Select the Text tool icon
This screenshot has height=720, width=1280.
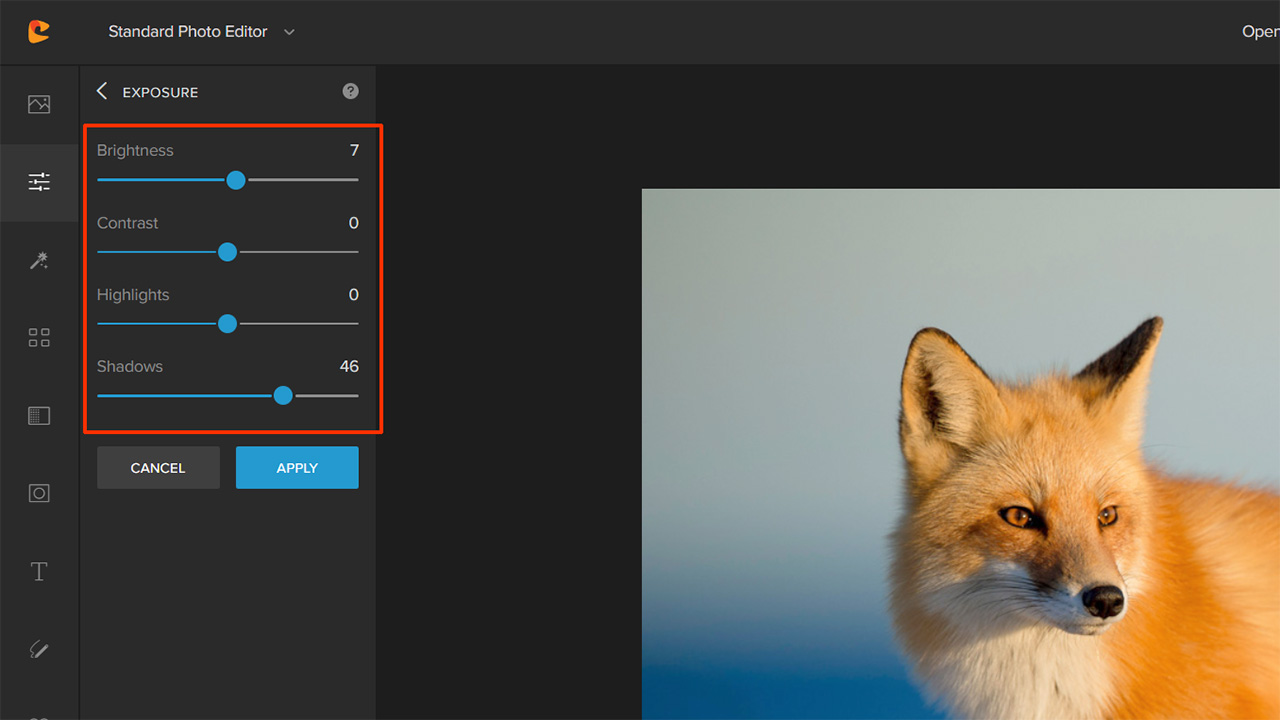click(39, 571)
